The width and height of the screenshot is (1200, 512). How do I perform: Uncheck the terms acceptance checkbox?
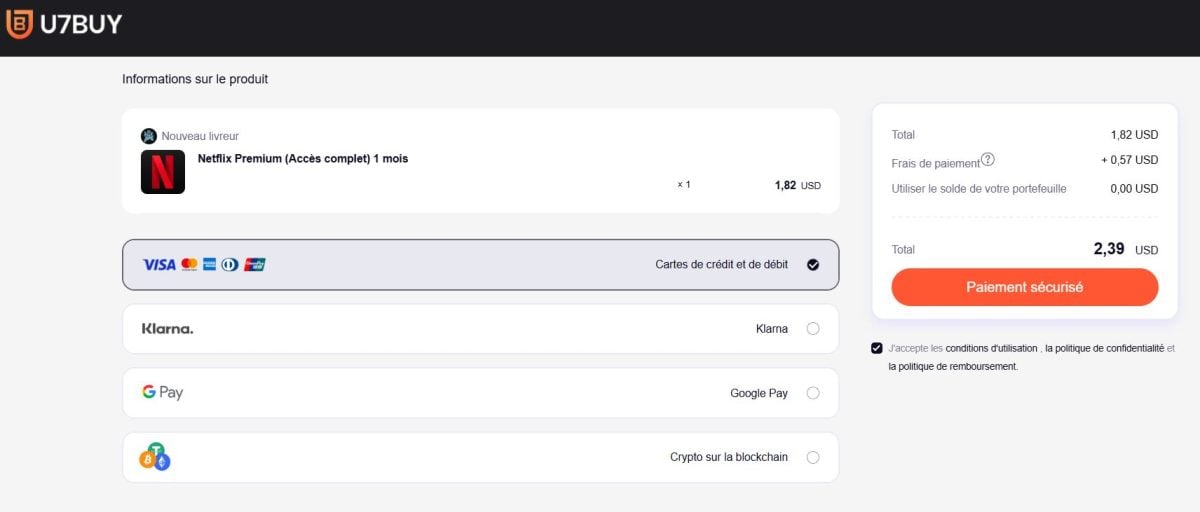tap(877, 348)
